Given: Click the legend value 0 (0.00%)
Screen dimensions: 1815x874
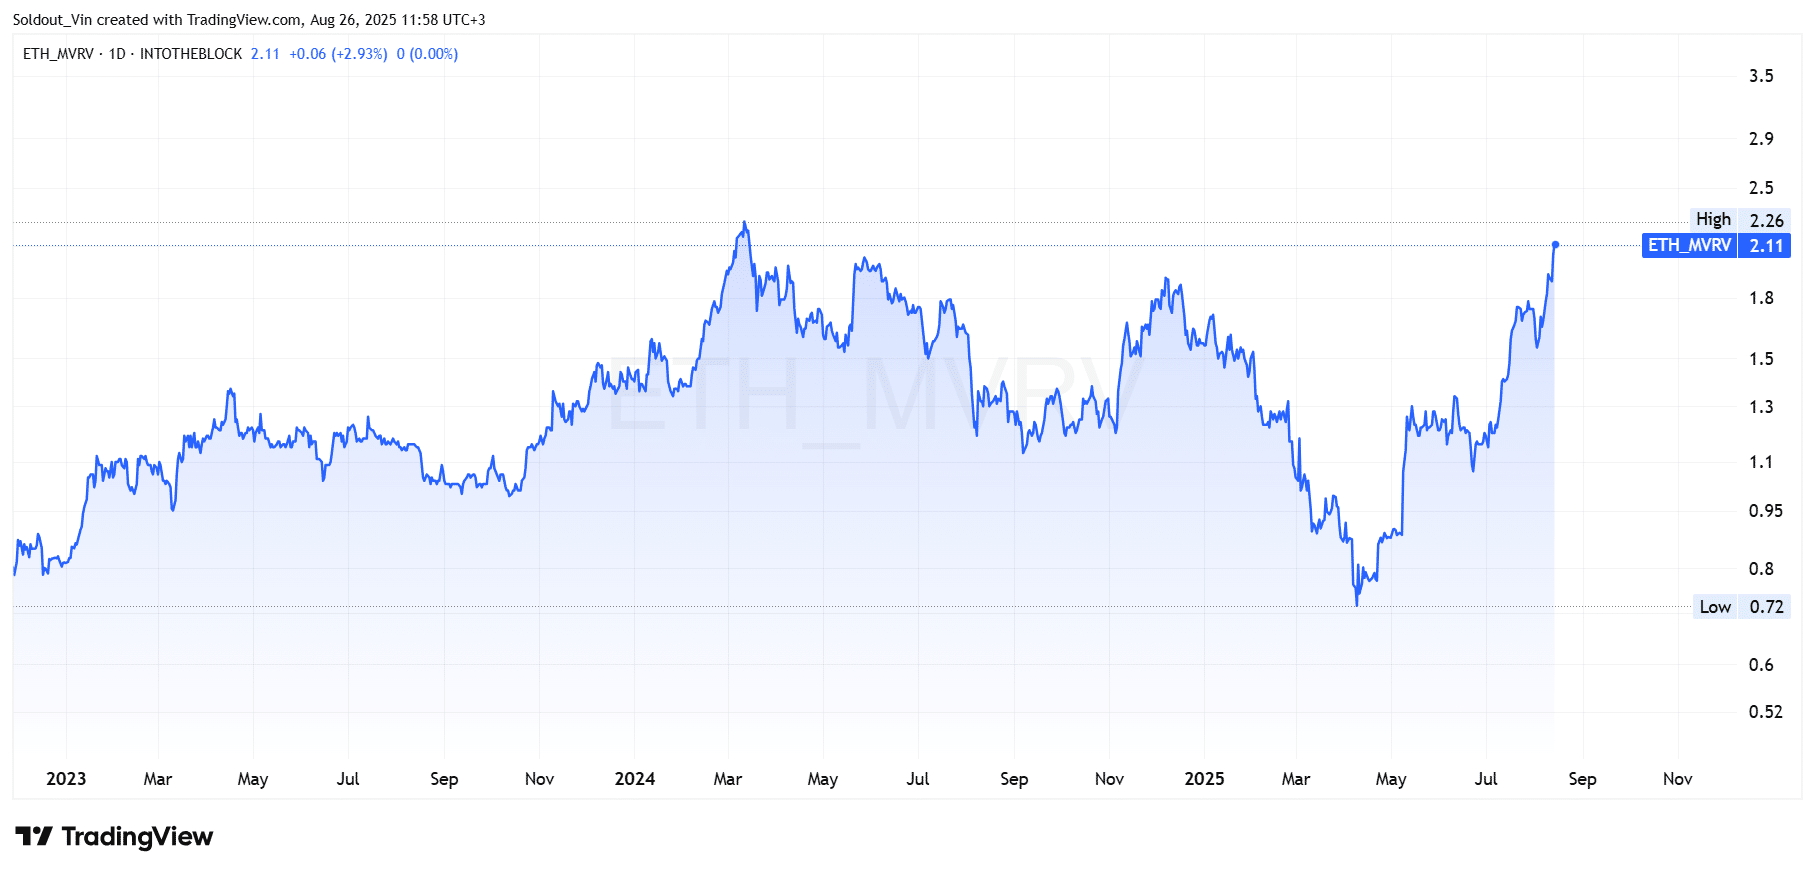Looking at the screenshot, I should (x=427, y=54).
